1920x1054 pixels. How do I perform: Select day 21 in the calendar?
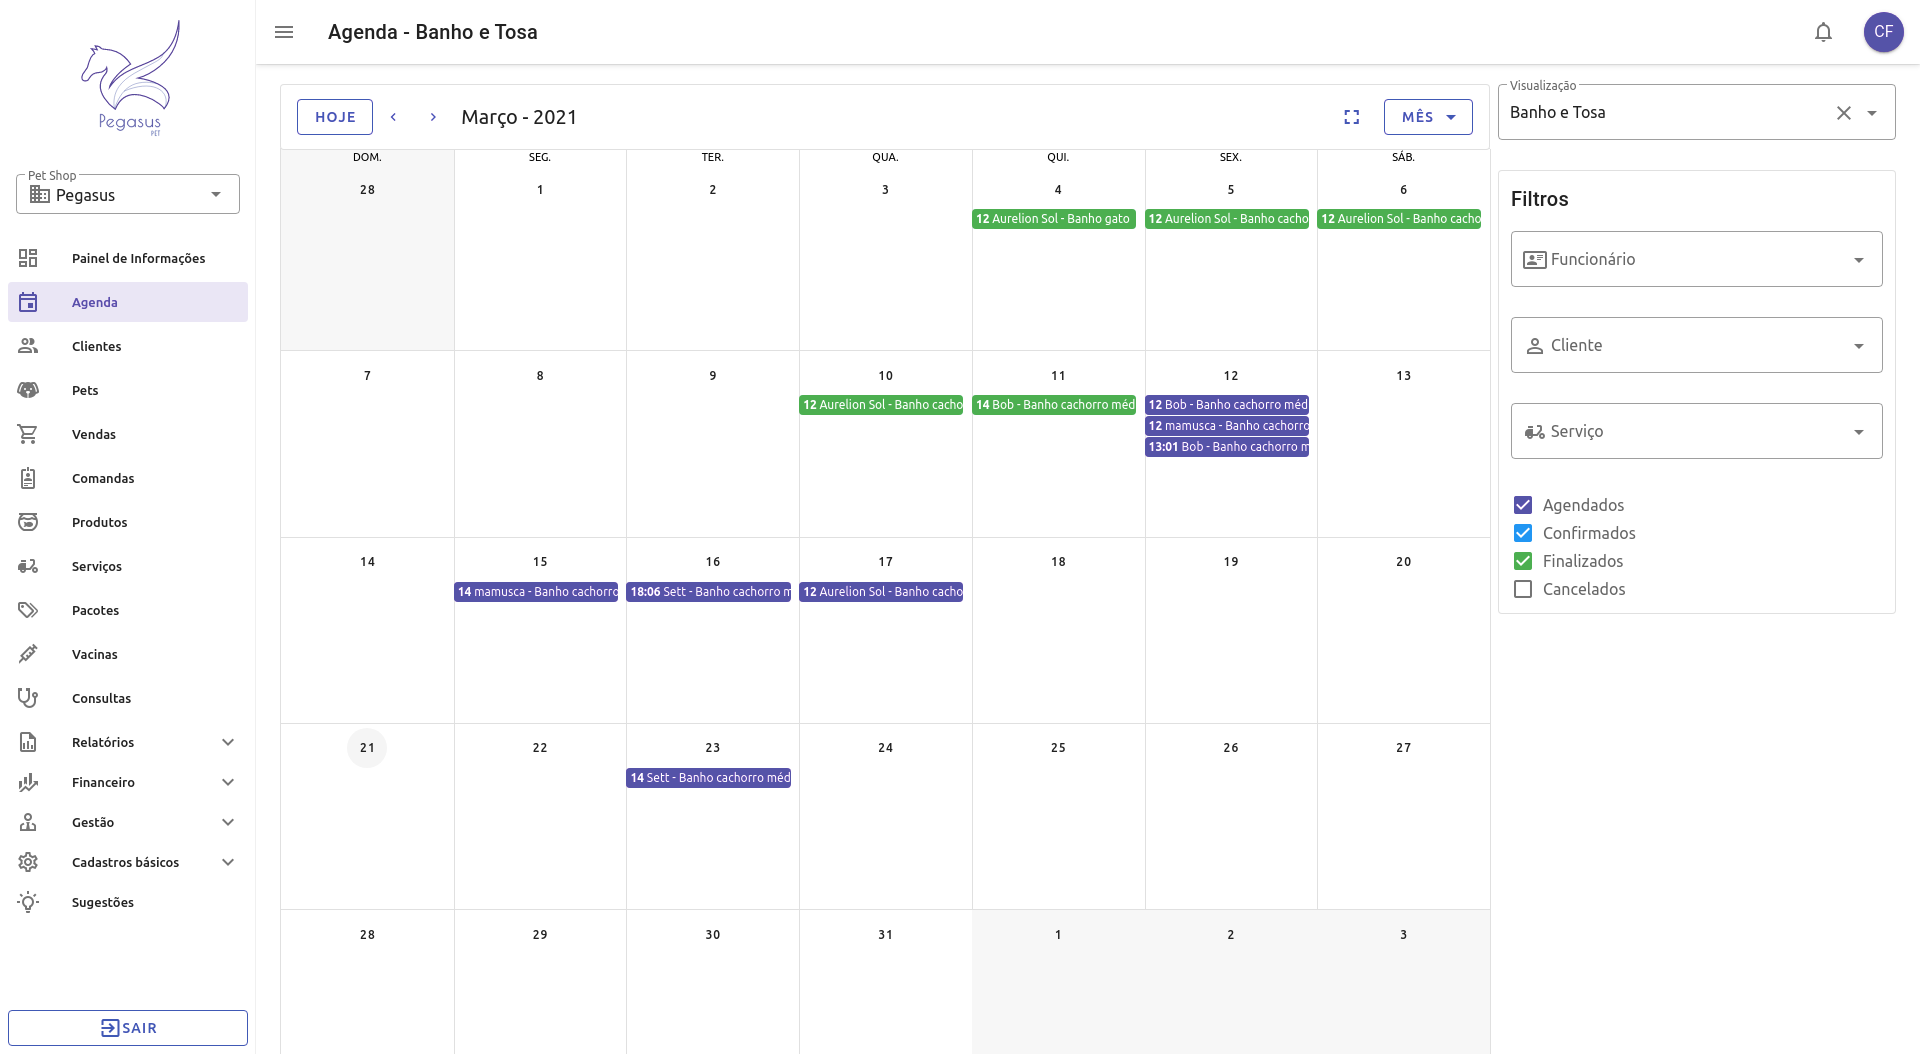point(367,748)
